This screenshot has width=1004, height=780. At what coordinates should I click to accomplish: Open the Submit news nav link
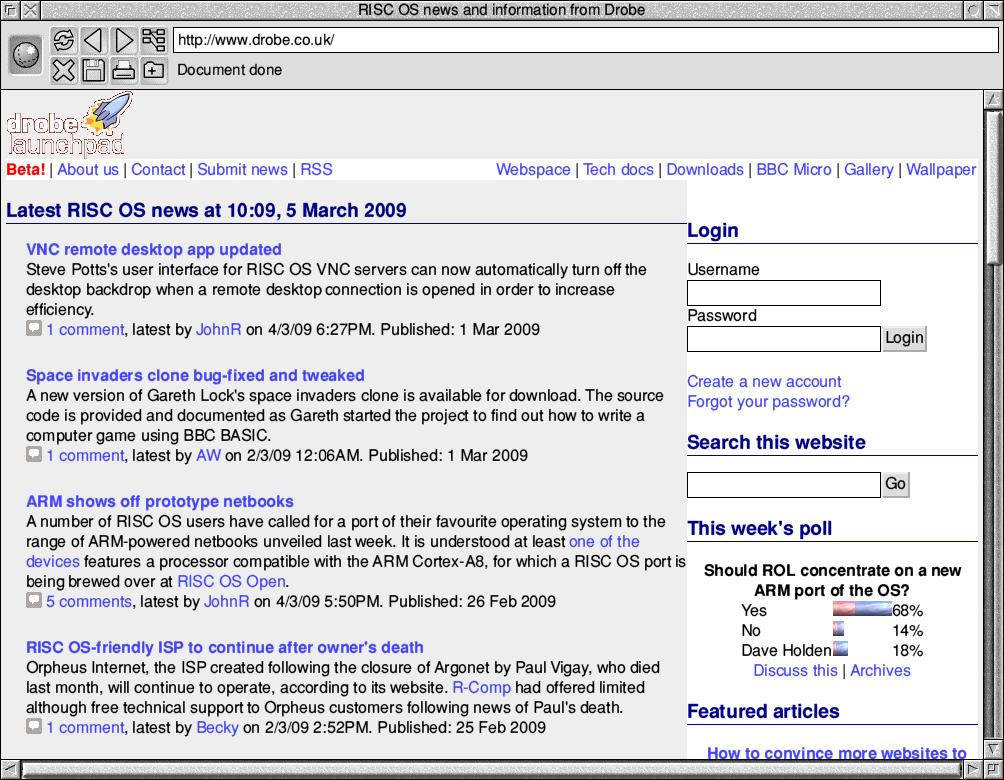click(242, 170)
